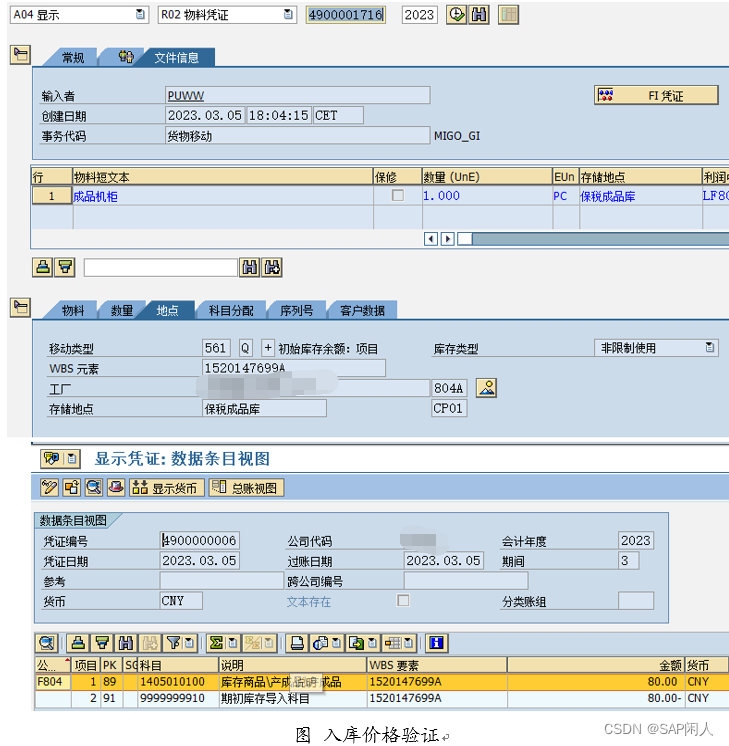Screen dimensions: 729x746
Task: Switch to the 文件信息 tab
Action: tap(177, 58)
